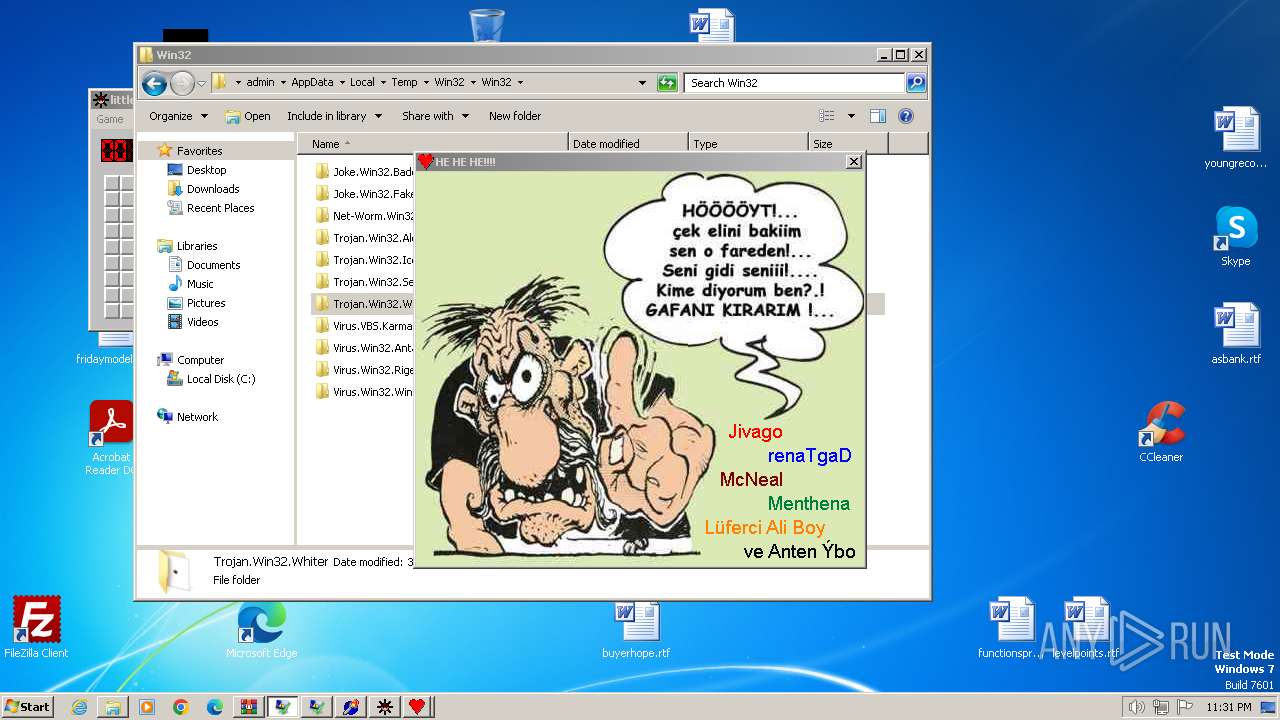Click in the Search Win32 field

795,83
